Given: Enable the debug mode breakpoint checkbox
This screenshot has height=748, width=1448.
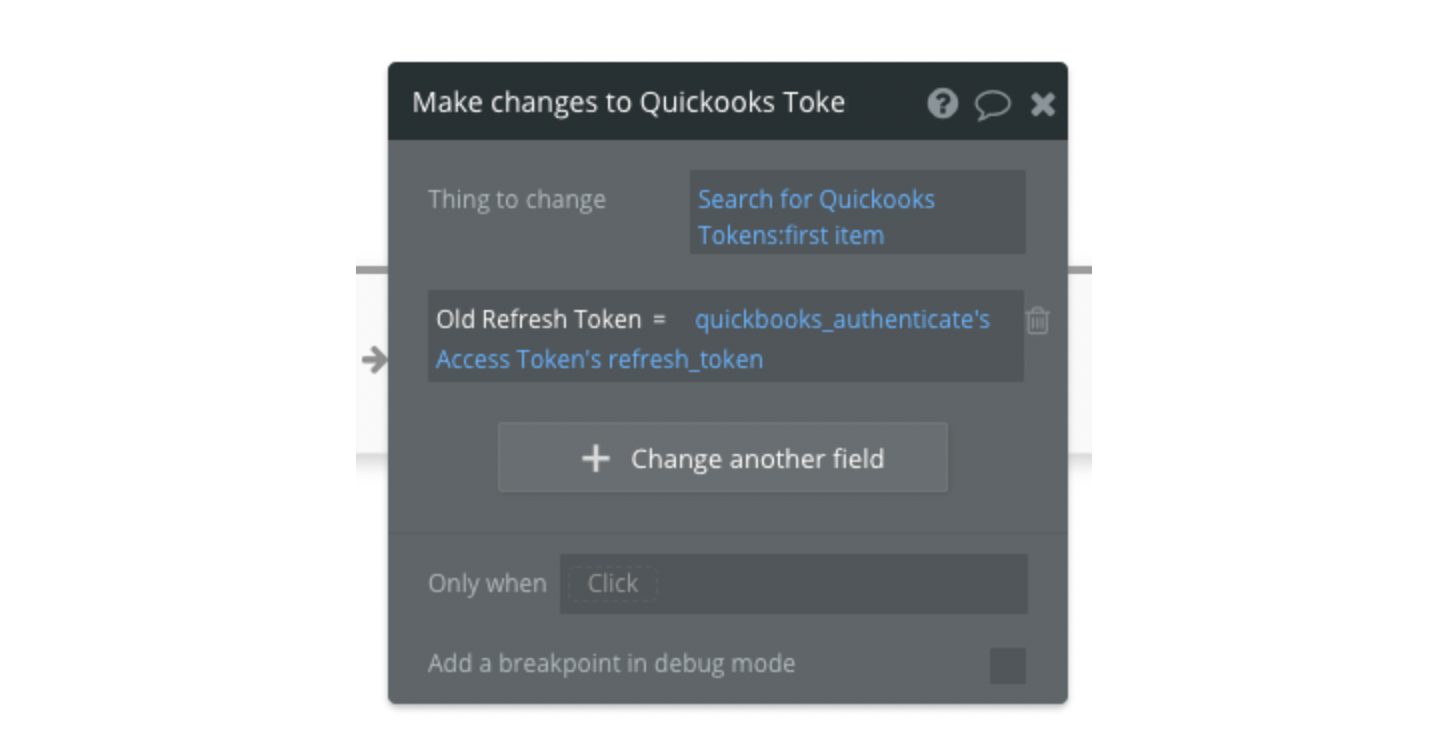Looking at the screenshot, I should pyautogui.click(x=1008, y=666).
